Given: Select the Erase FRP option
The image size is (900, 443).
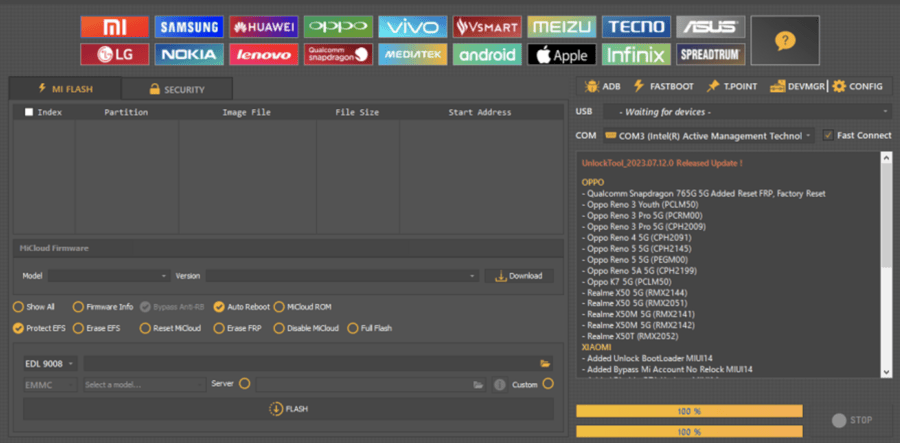Looking at the screenshot, I should 219,328.
